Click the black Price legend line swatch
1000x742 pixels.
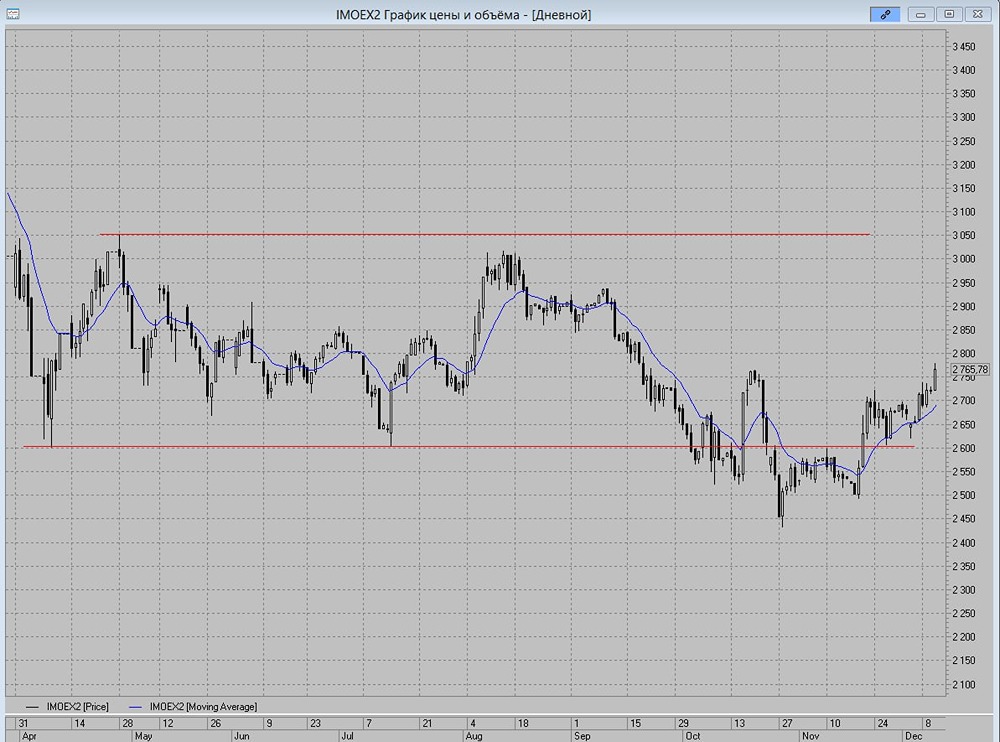point(31,707)
